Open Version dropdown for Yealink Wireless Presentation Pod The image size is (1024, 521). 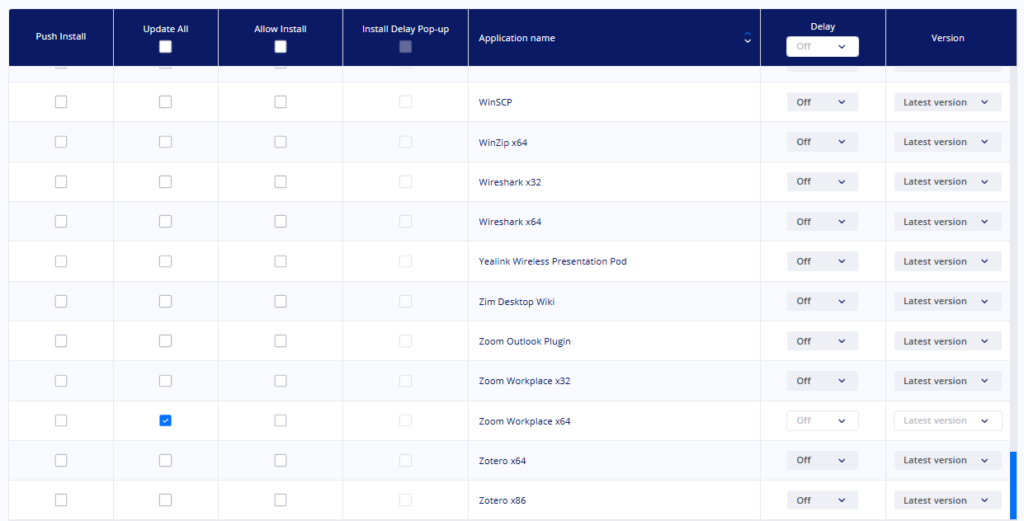[x=948, y=261]
